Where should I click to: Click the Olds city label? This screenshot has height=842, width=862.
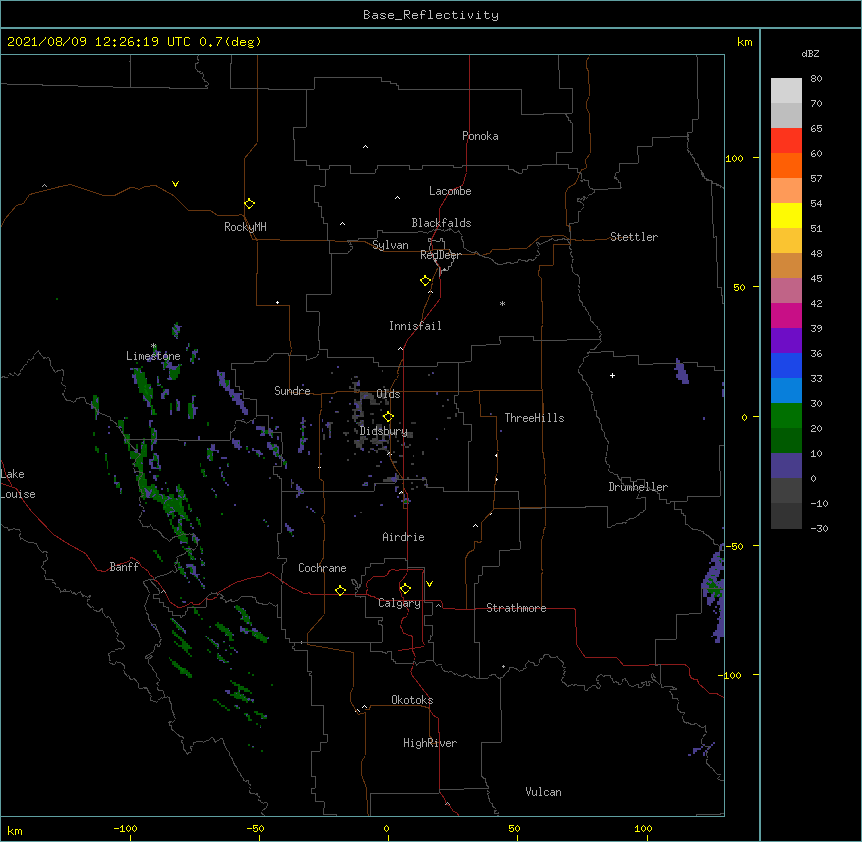[x=388, y=394]
